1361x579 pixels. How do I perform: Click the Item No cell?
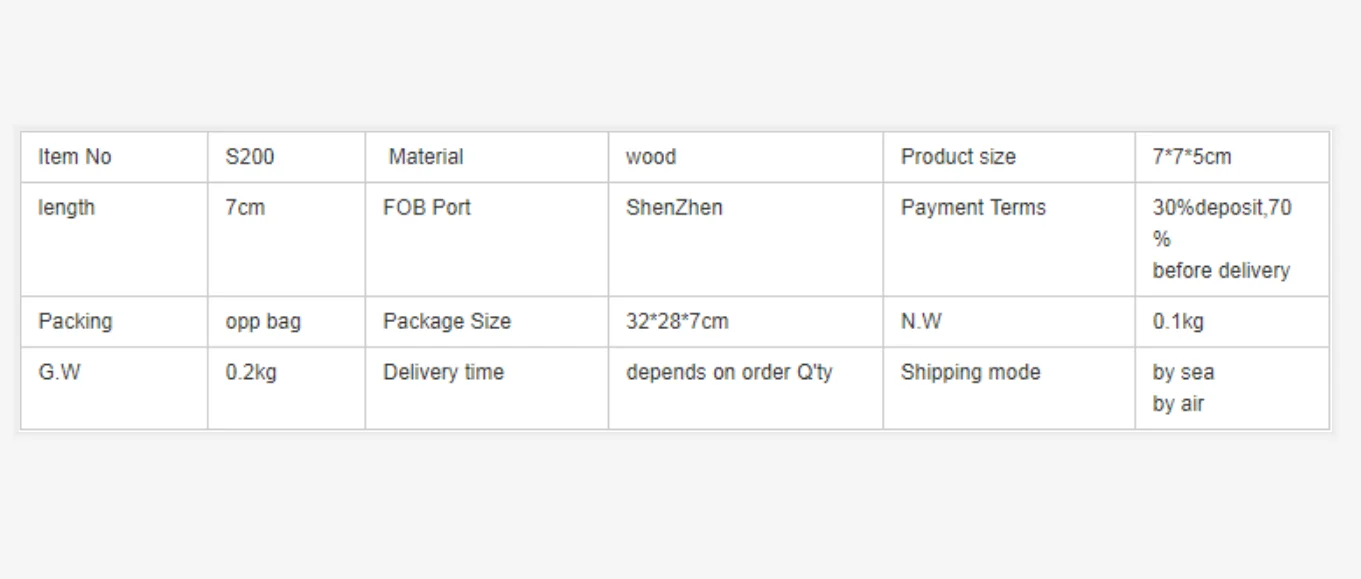pos(114,157)
